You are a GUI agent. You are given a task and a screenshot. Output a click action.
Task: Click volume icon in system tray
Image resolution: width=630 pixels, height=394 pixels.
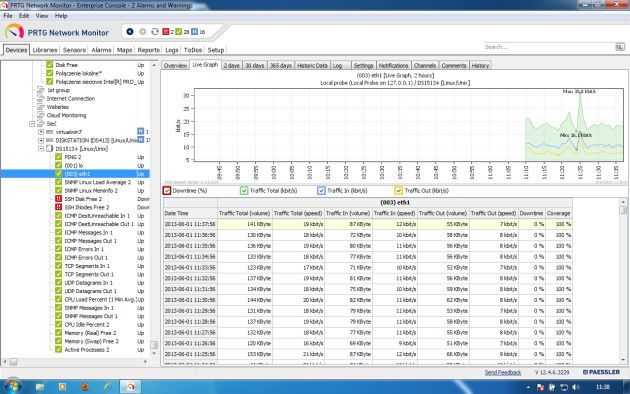tap(576, 387)
